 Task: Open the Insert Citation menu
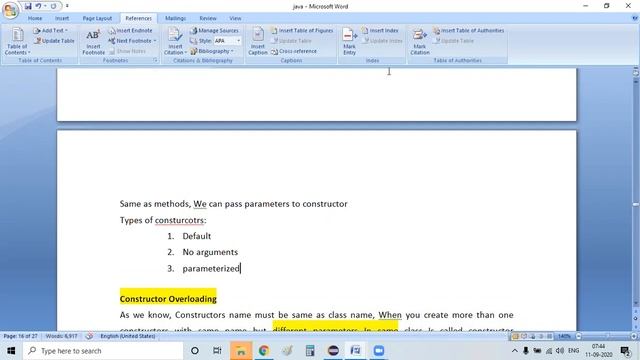tap(175, 41)
